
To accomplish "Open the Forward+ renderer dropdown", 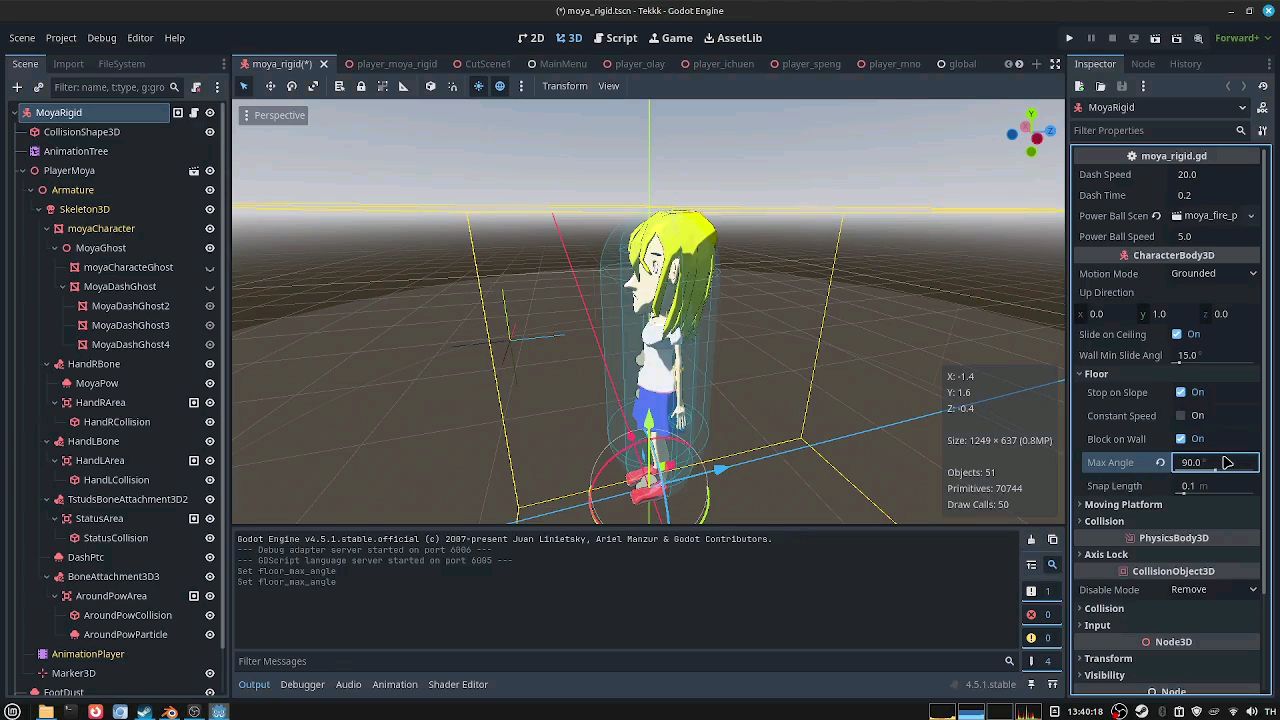I will (1241, 38).
